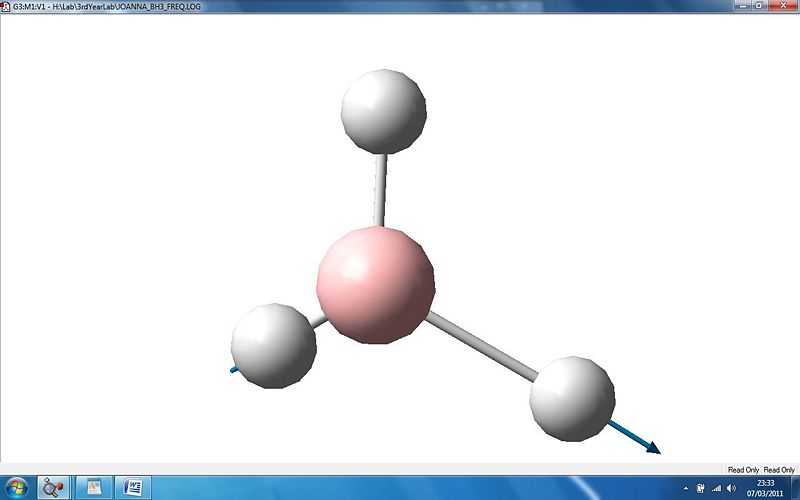This screenshot has height=500, width=800.
Task: Click the bond to the top hydrogen
Action: 380,190
